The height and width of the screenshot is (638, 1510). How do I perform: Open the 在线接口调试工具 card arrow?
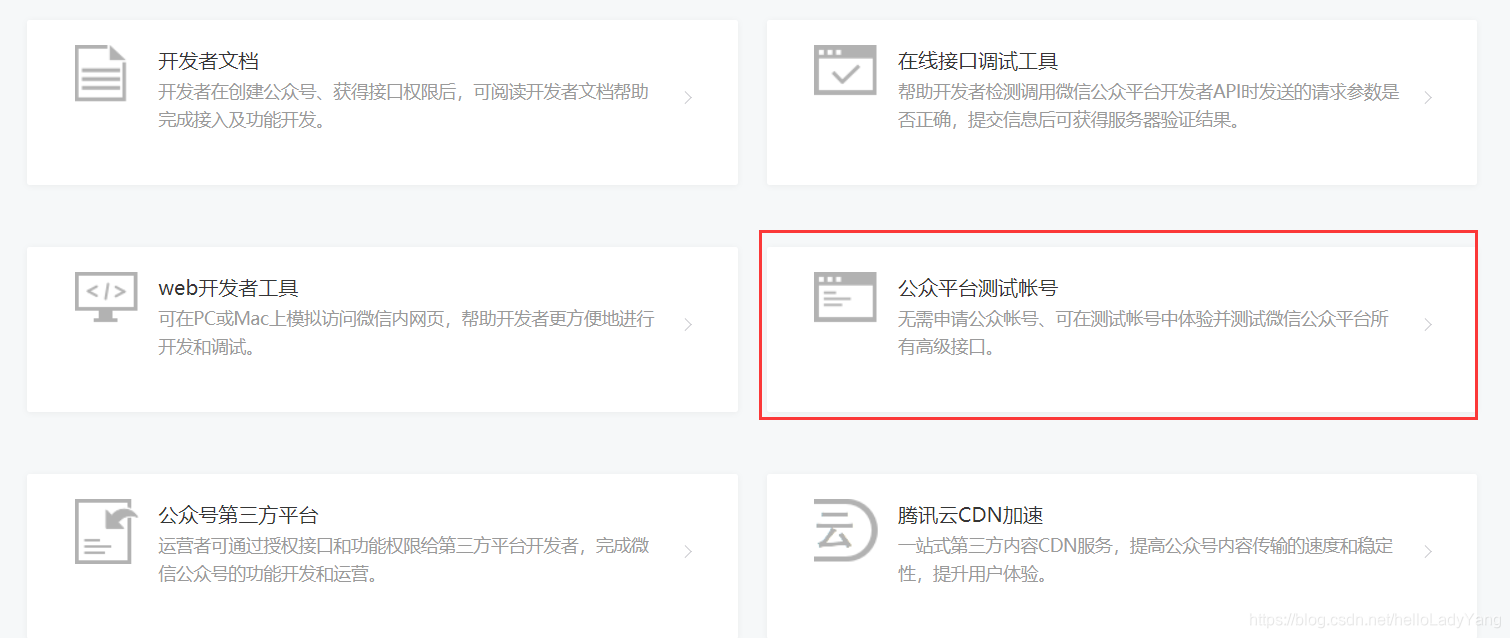(1428, 98)
